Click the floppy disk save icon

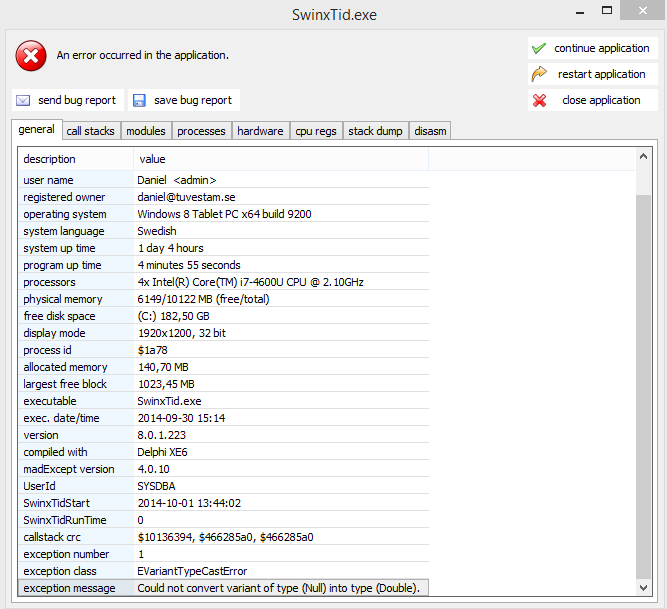139,100
